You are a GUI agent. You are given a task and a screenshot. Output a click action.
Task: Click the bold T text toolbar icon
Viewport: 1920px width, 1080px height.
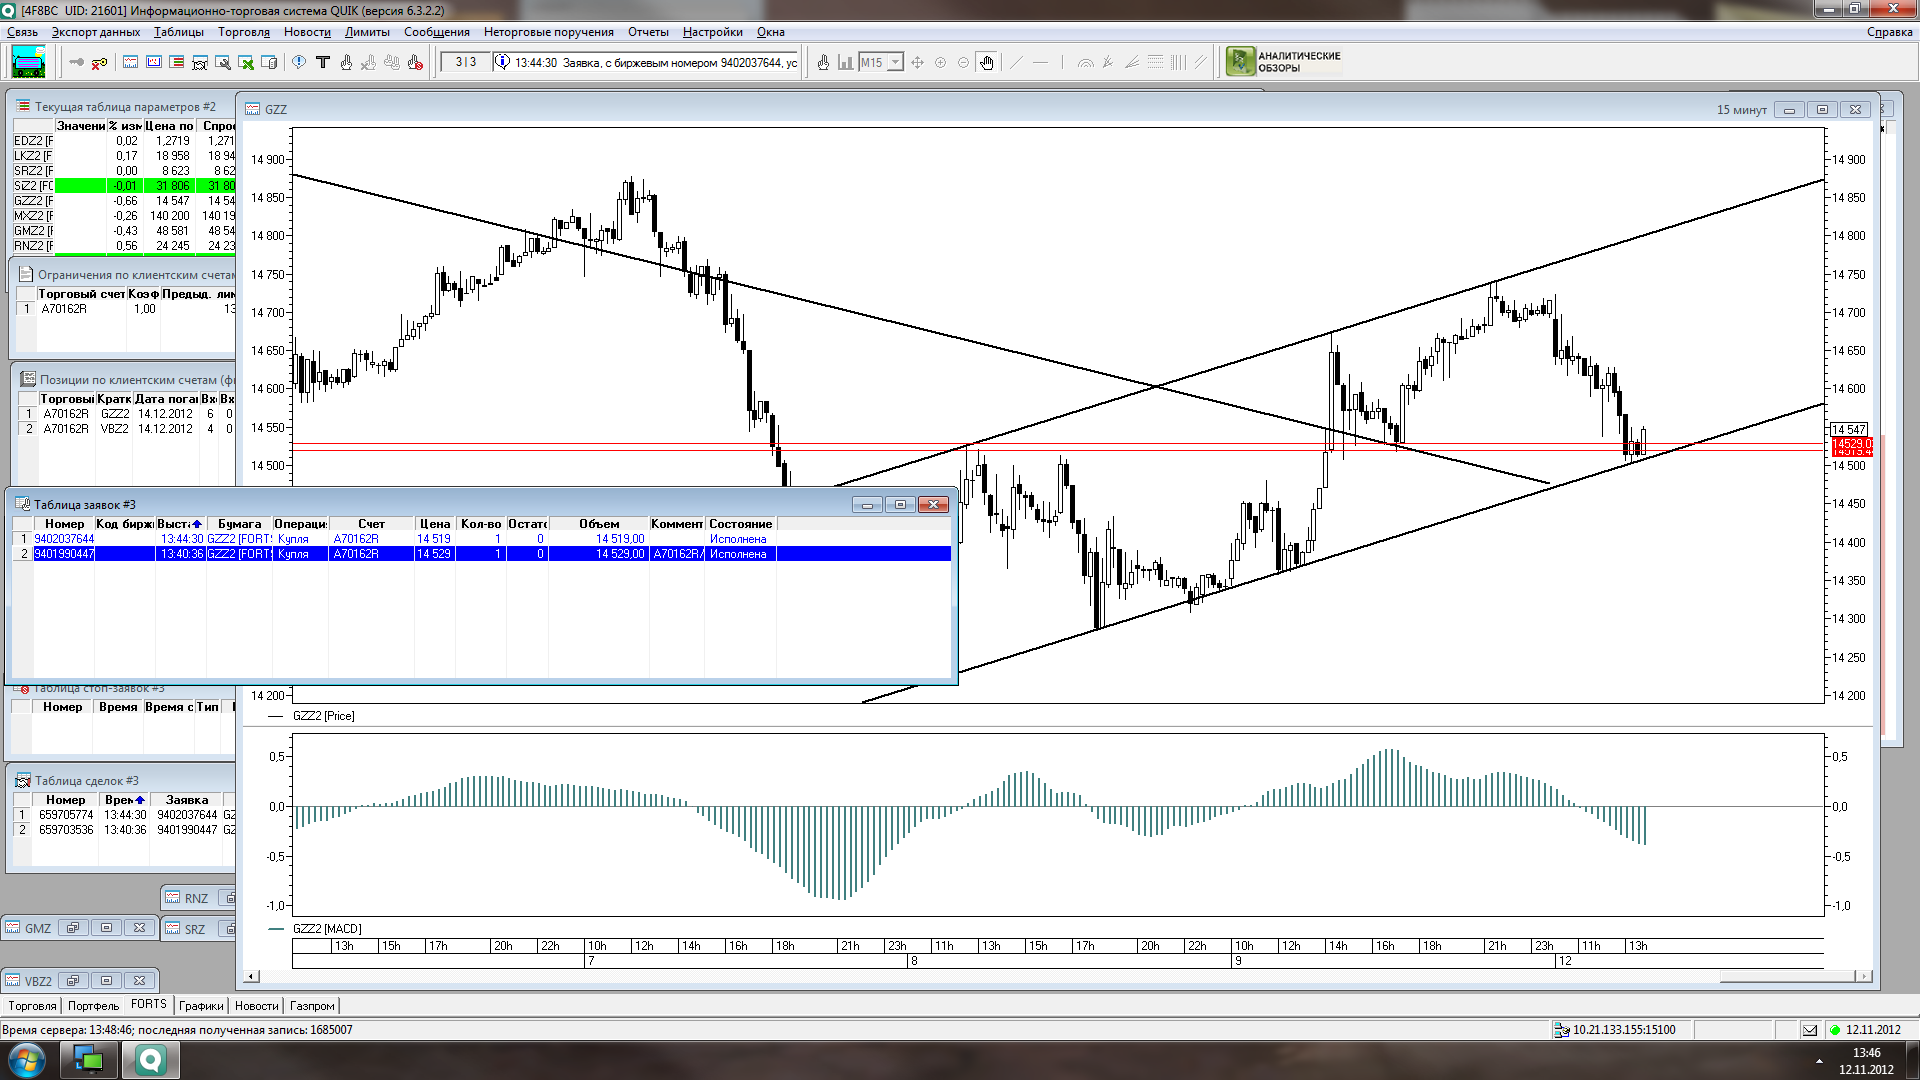(322, 62)
